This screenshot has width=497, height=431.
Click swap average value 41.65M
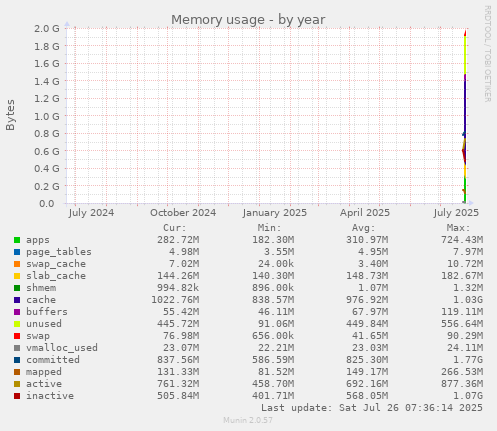click(x=370, y=336)
